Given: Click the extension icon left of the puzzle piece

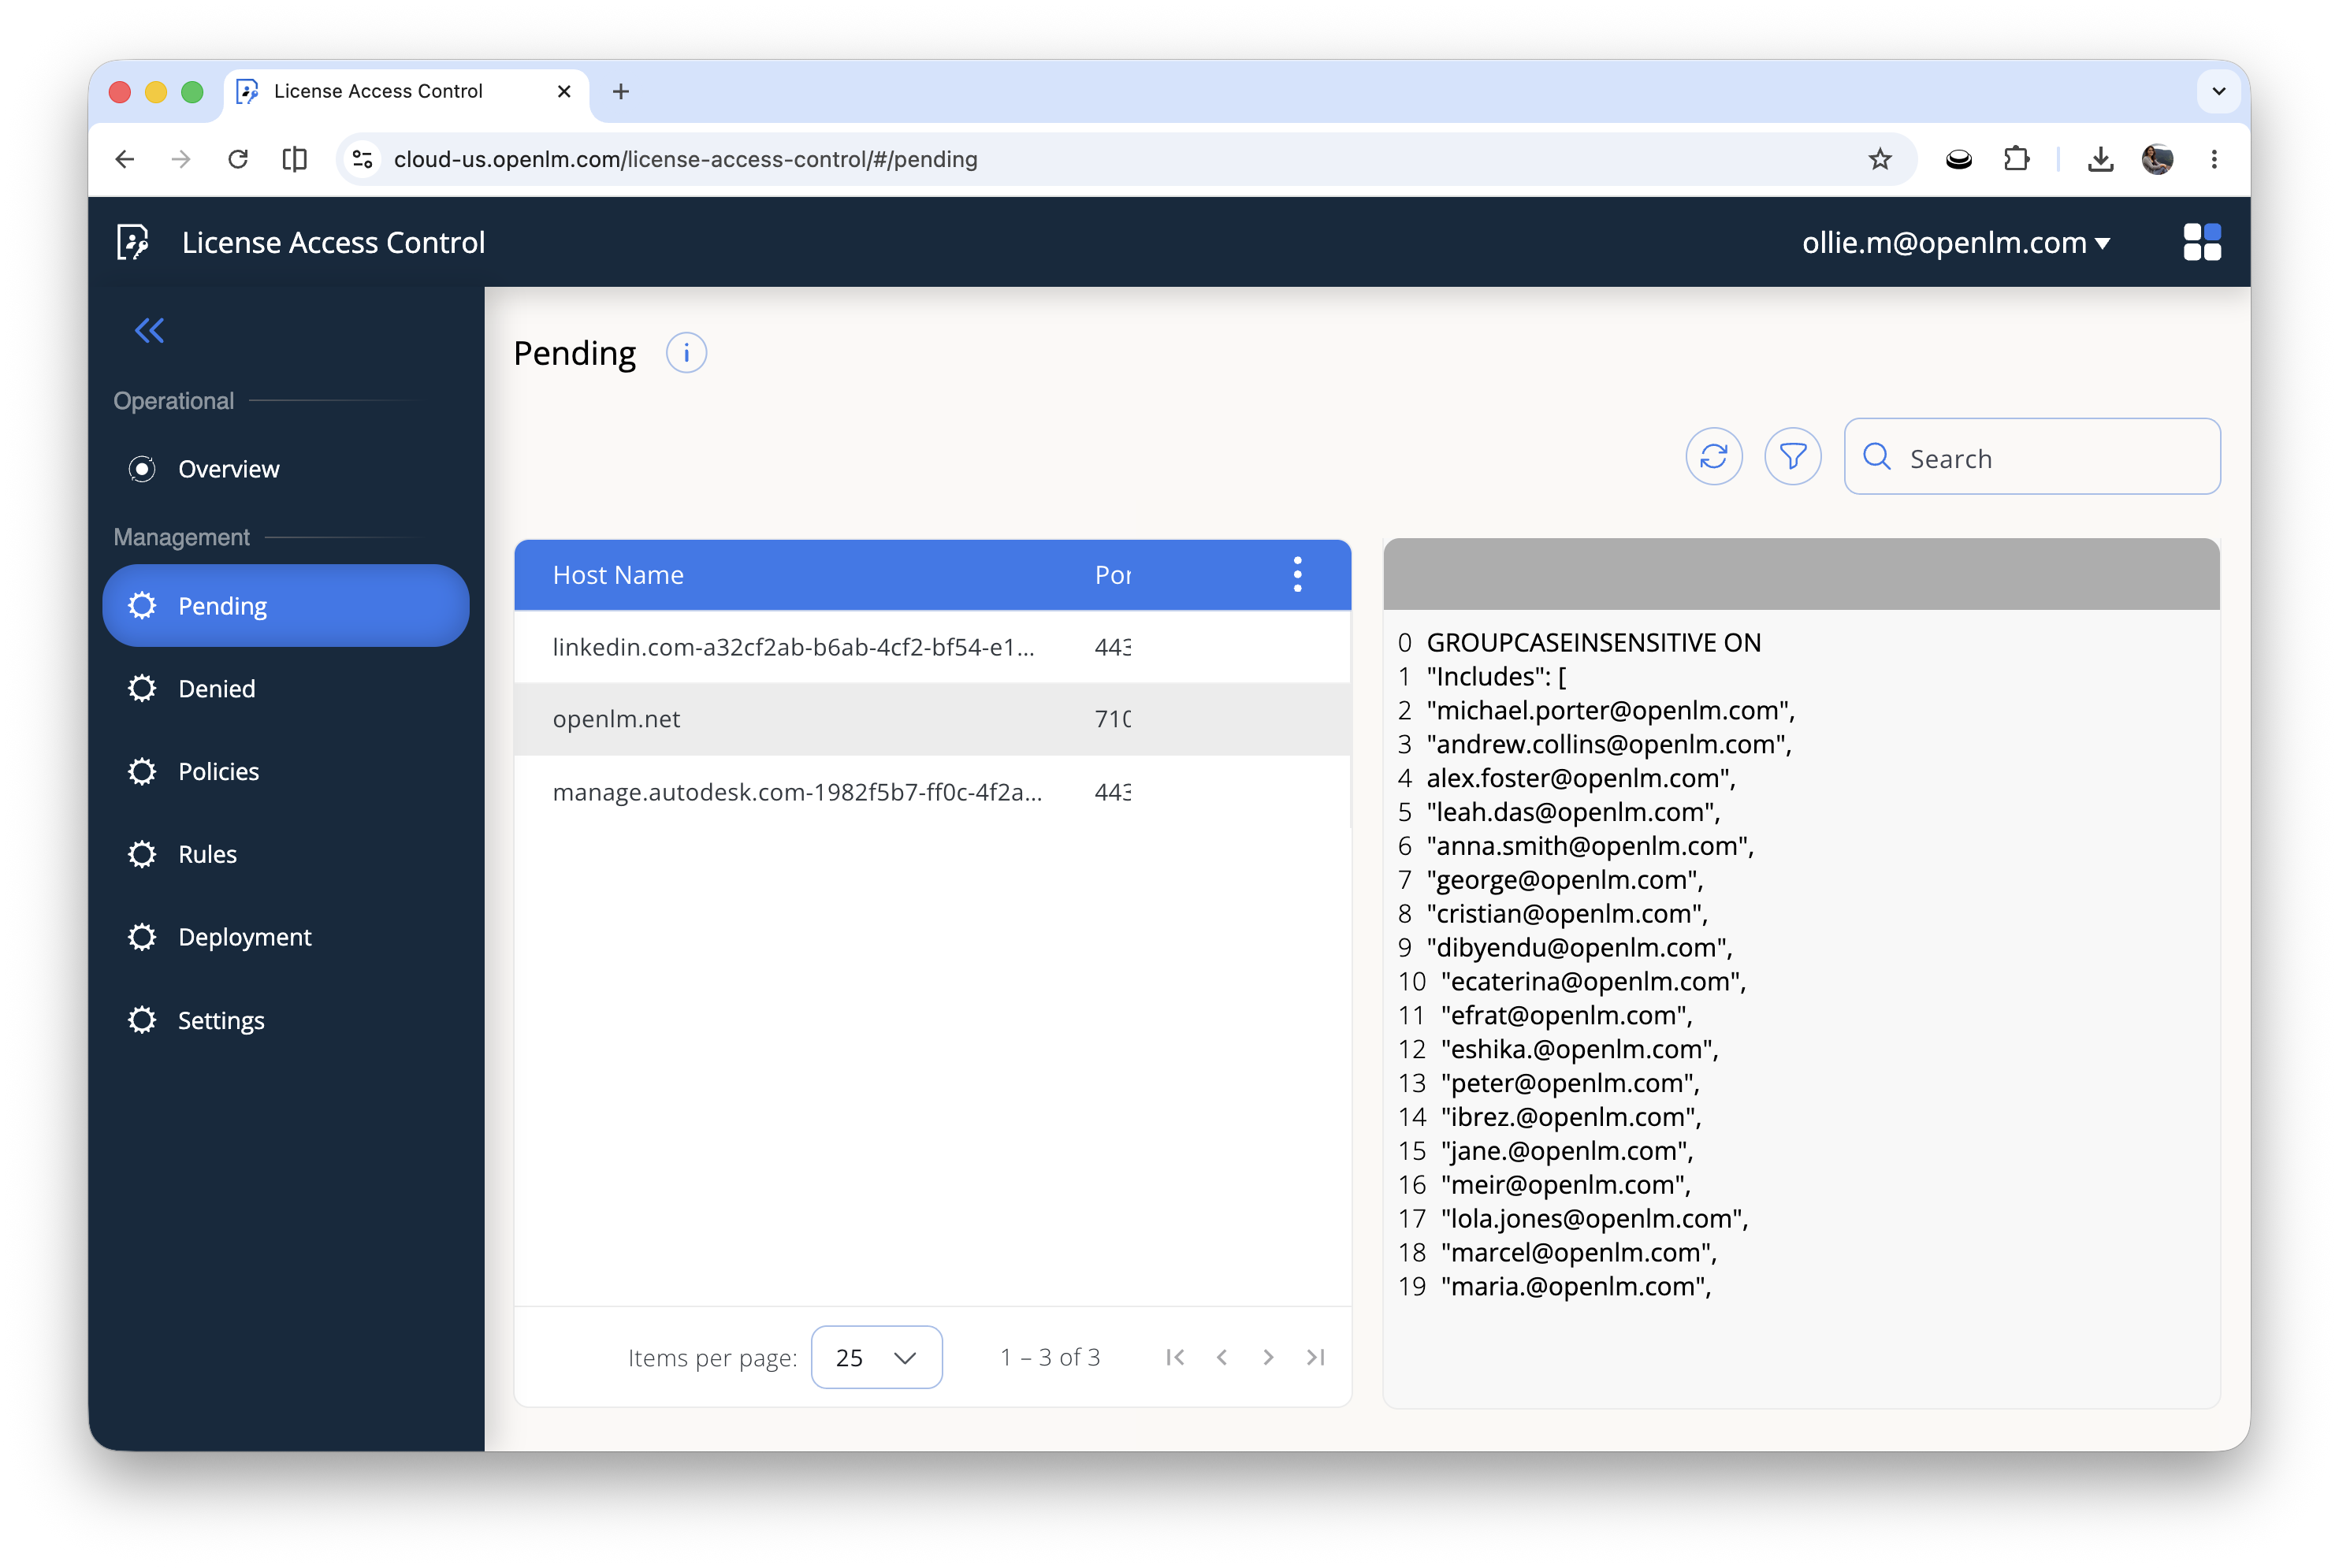Looking at the screenshot, I should click(x=1959, y=159).
